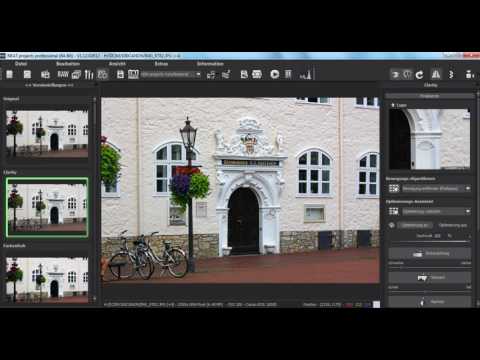
Task: Click the grid icon beside the algorithm dropdown
Action: [394, 189]
